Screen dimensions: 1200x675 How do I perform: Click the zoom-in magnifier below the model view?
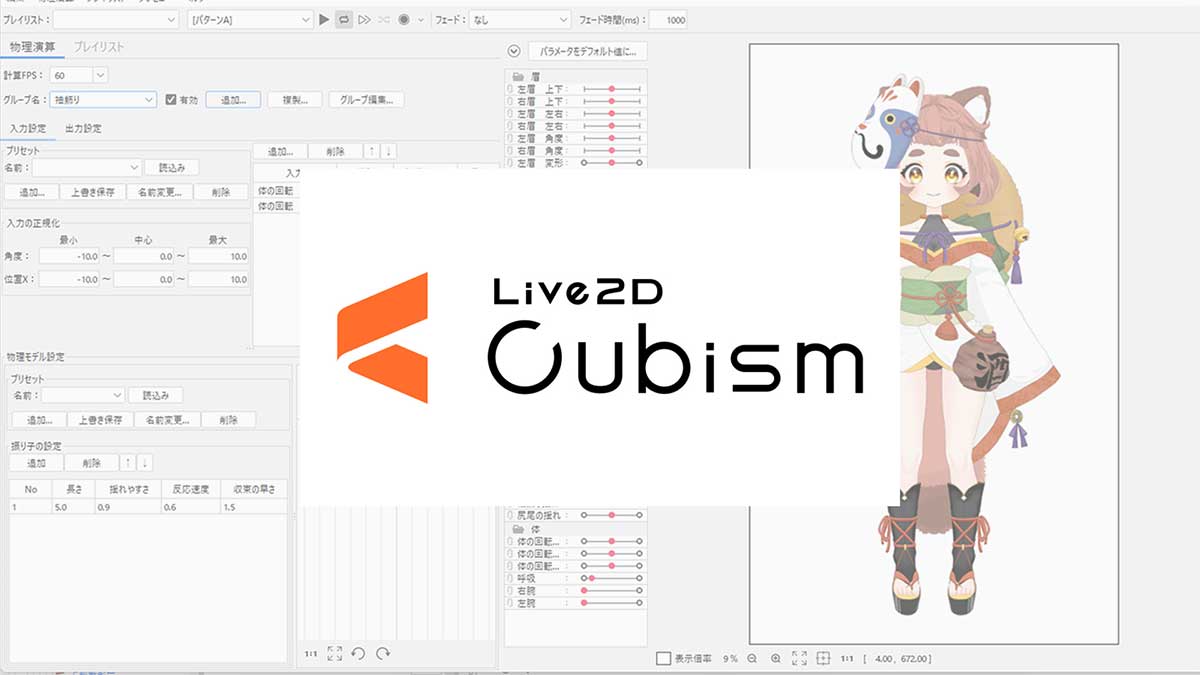pos(776,658)
